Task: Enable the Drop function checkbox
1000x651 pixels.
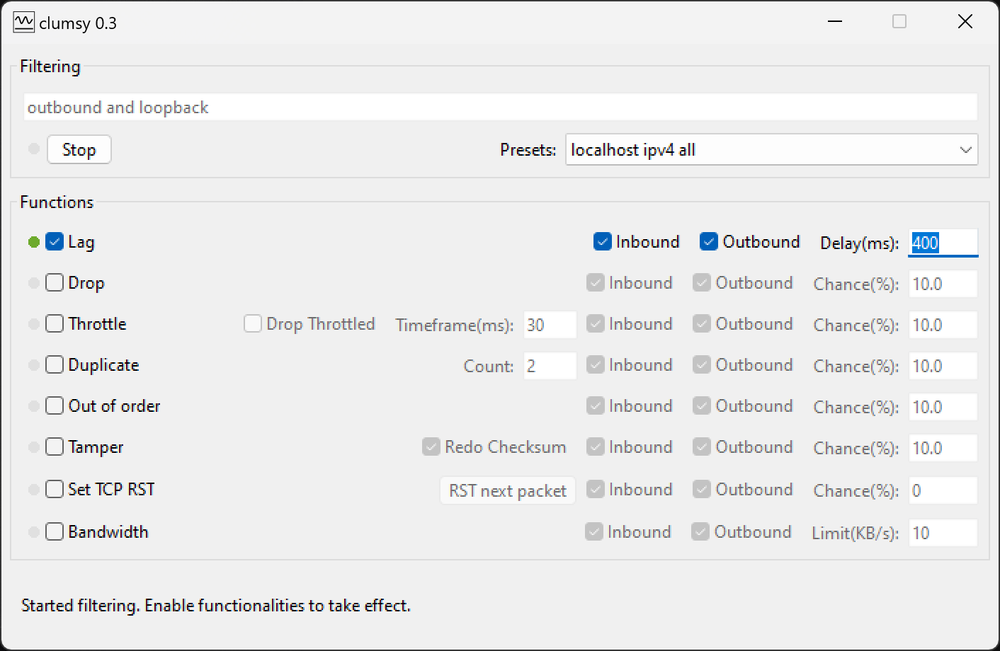Action: [55, 283]
